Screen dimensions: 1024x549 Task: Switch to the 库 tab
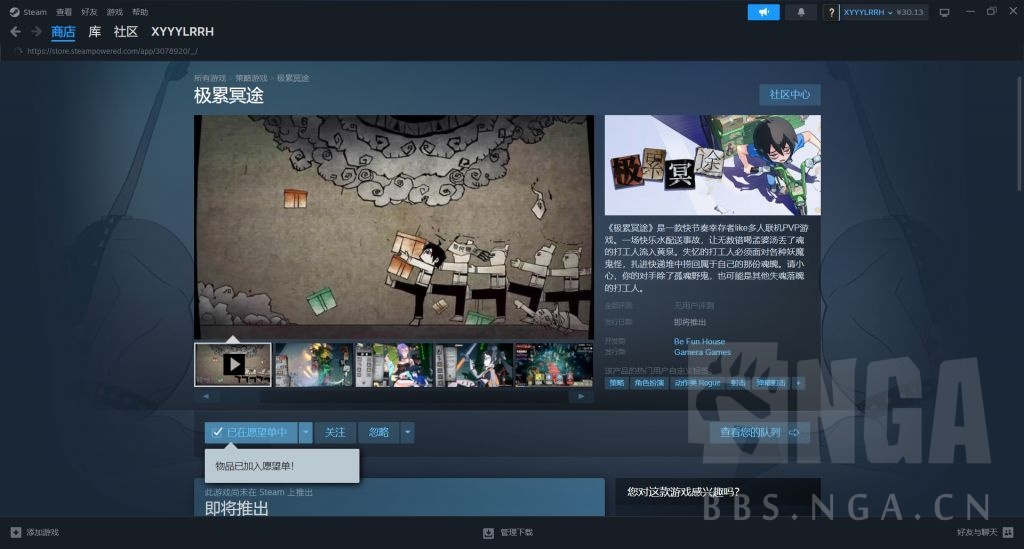[x=95, y=31]
